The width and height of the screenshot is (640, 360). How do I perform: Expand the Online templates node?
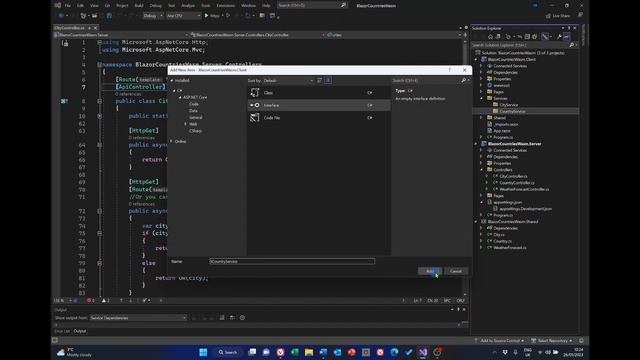171,141
